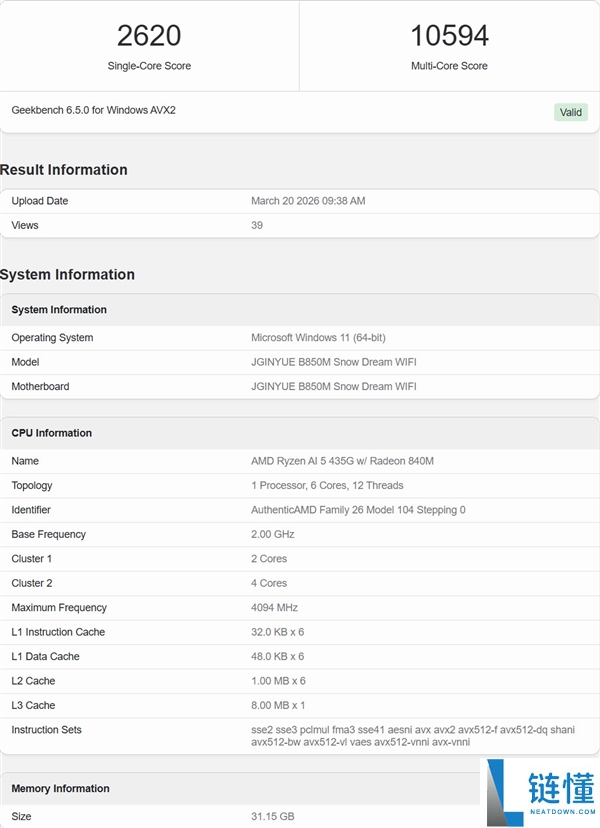This screenshot has height=828, width=600.
Task: Click the memory Size label
Action: tap(21, 816)
